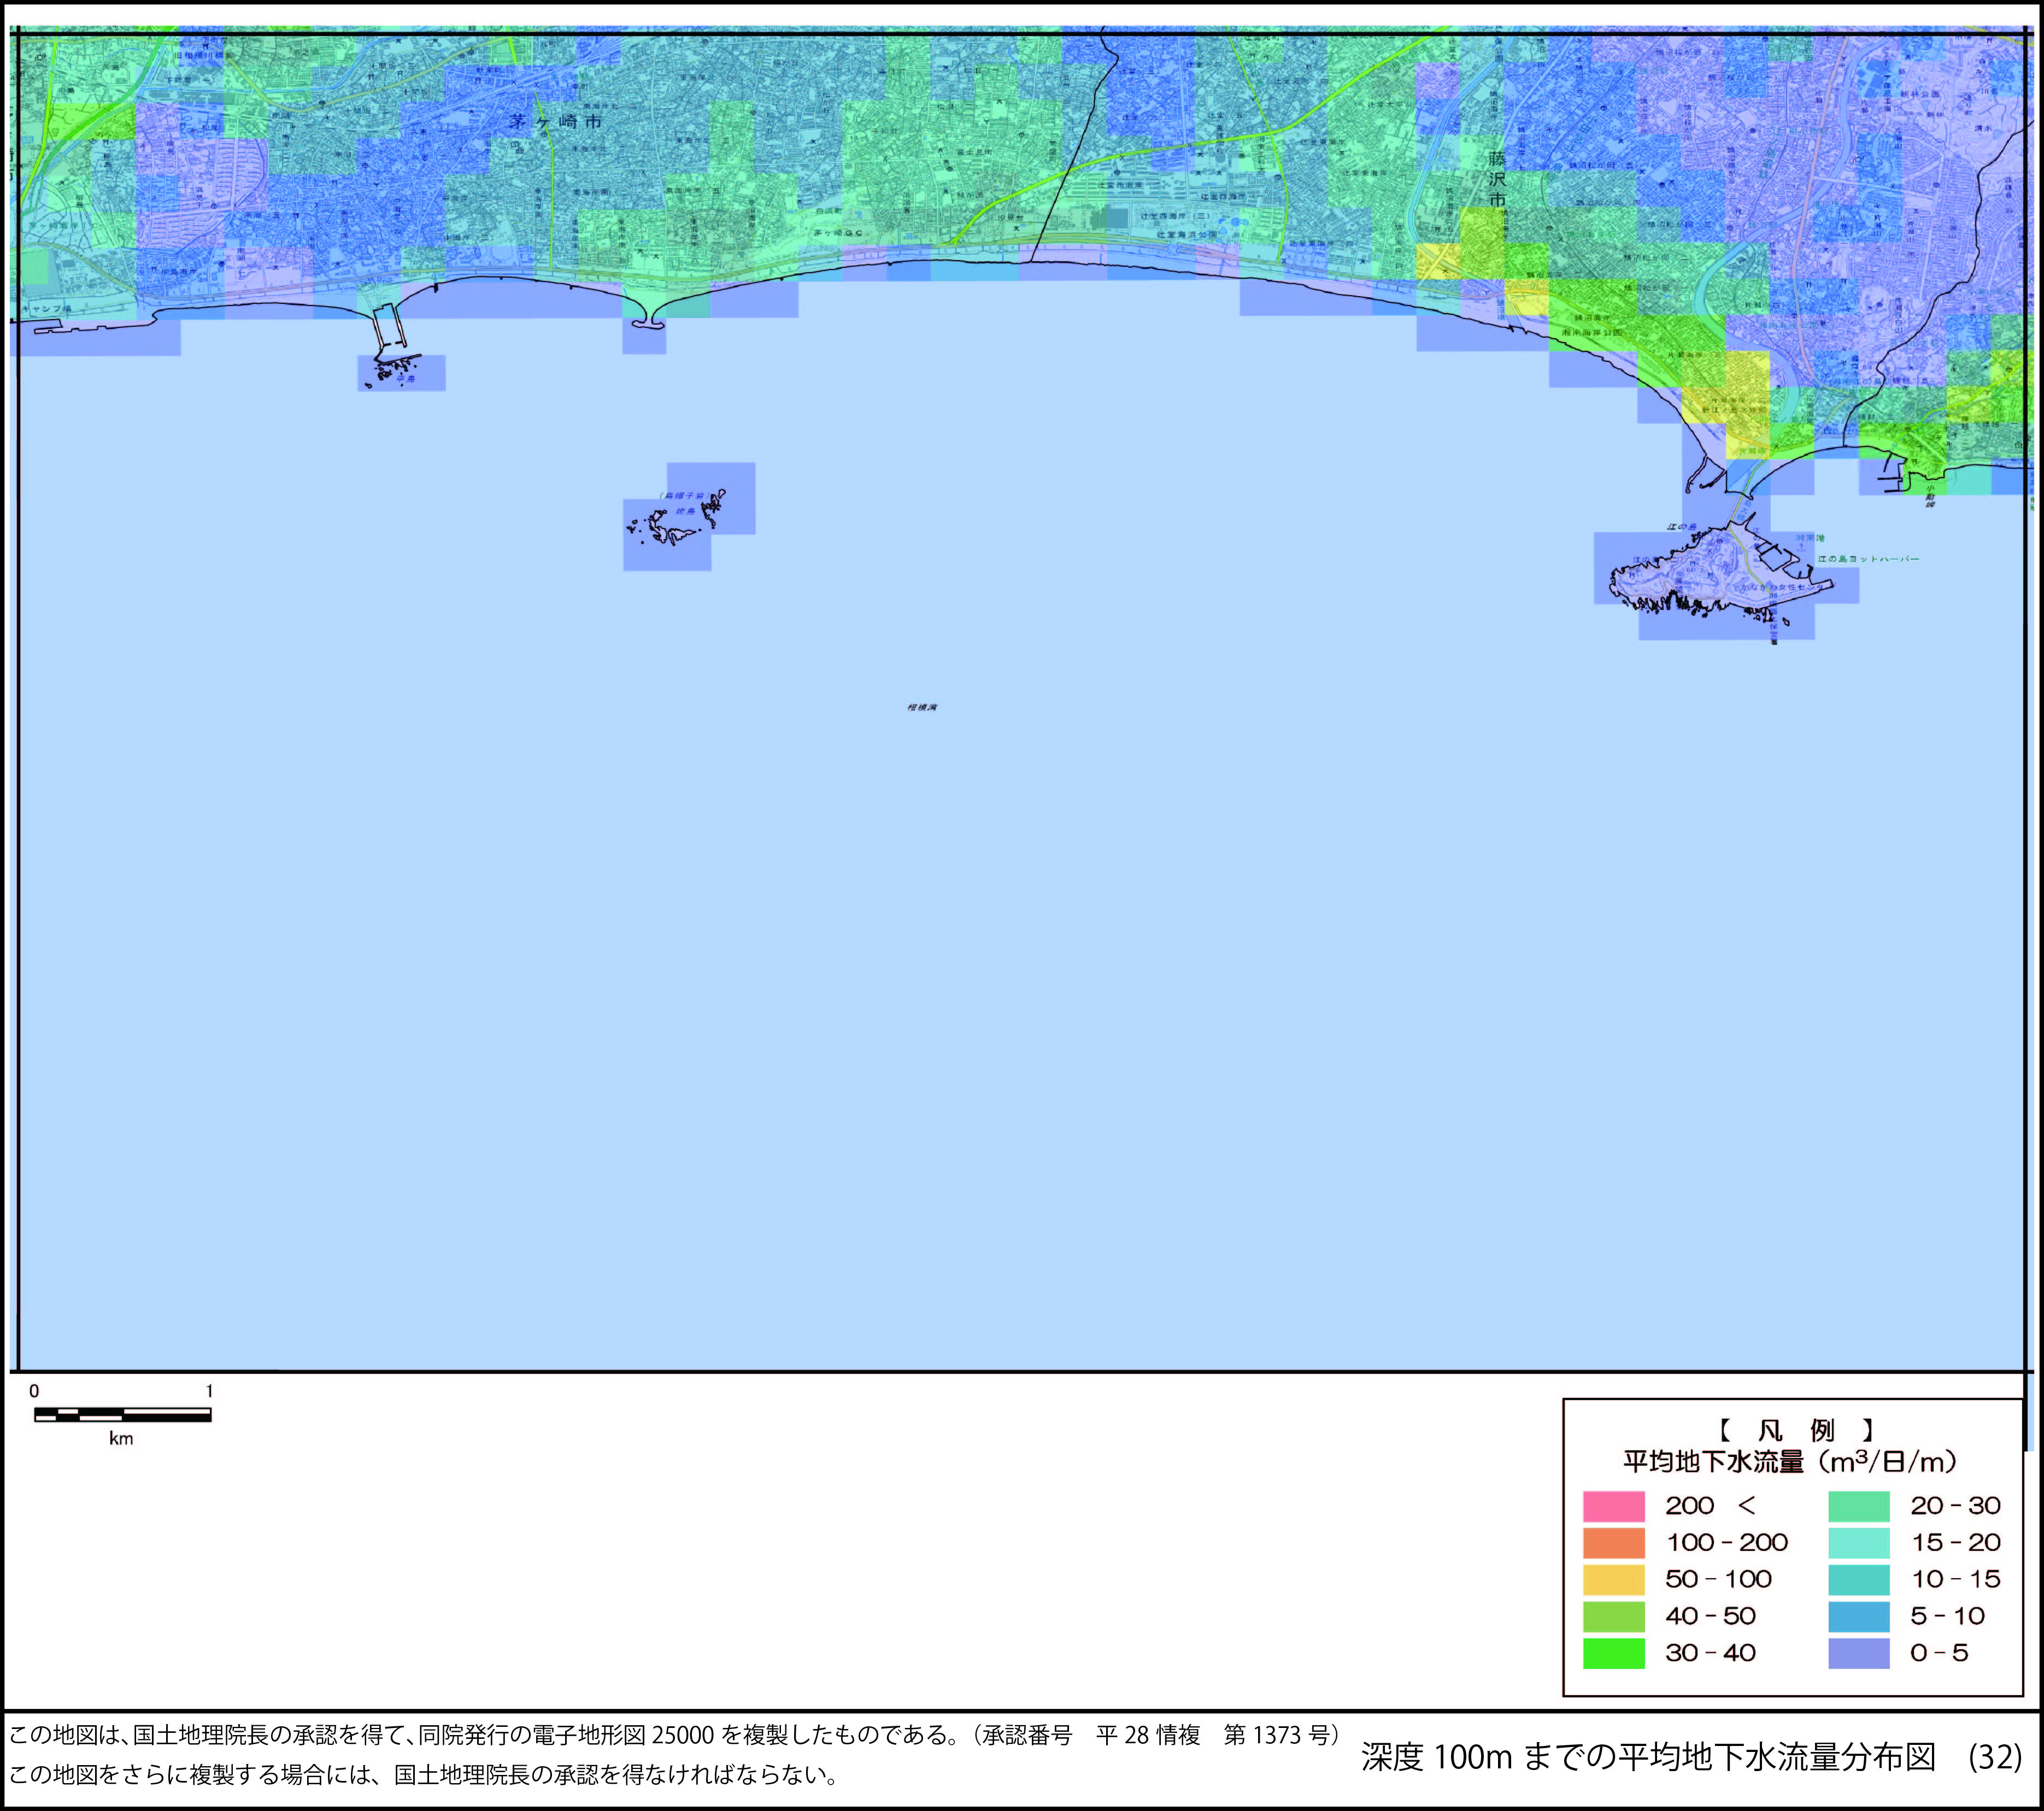Click the 茅ヶ崎市 city label
Screen dimensions: 2044x1811
[555, 122]
